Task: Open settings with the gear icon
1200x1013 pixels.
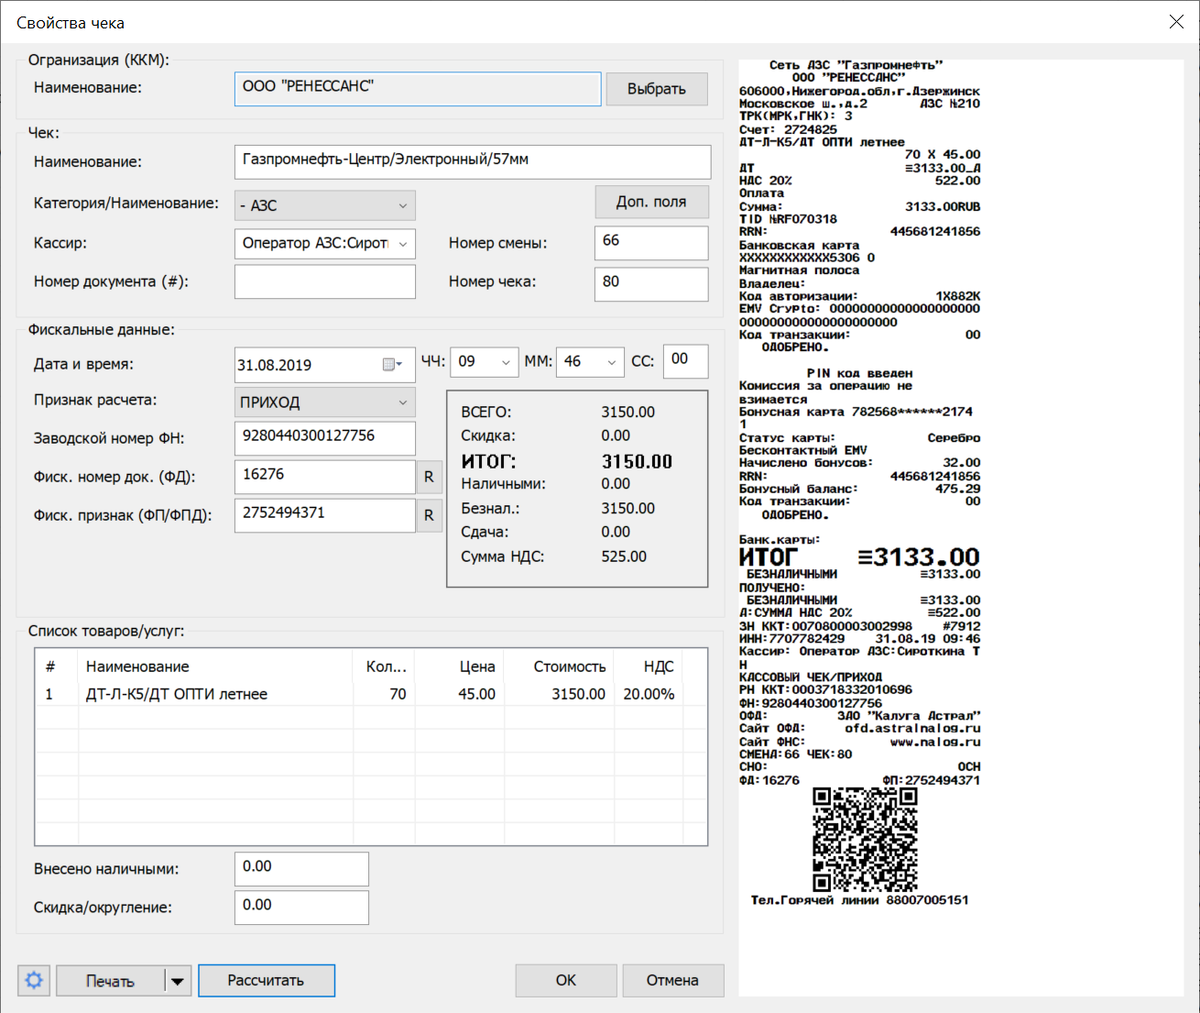Action: coord(34,980)
